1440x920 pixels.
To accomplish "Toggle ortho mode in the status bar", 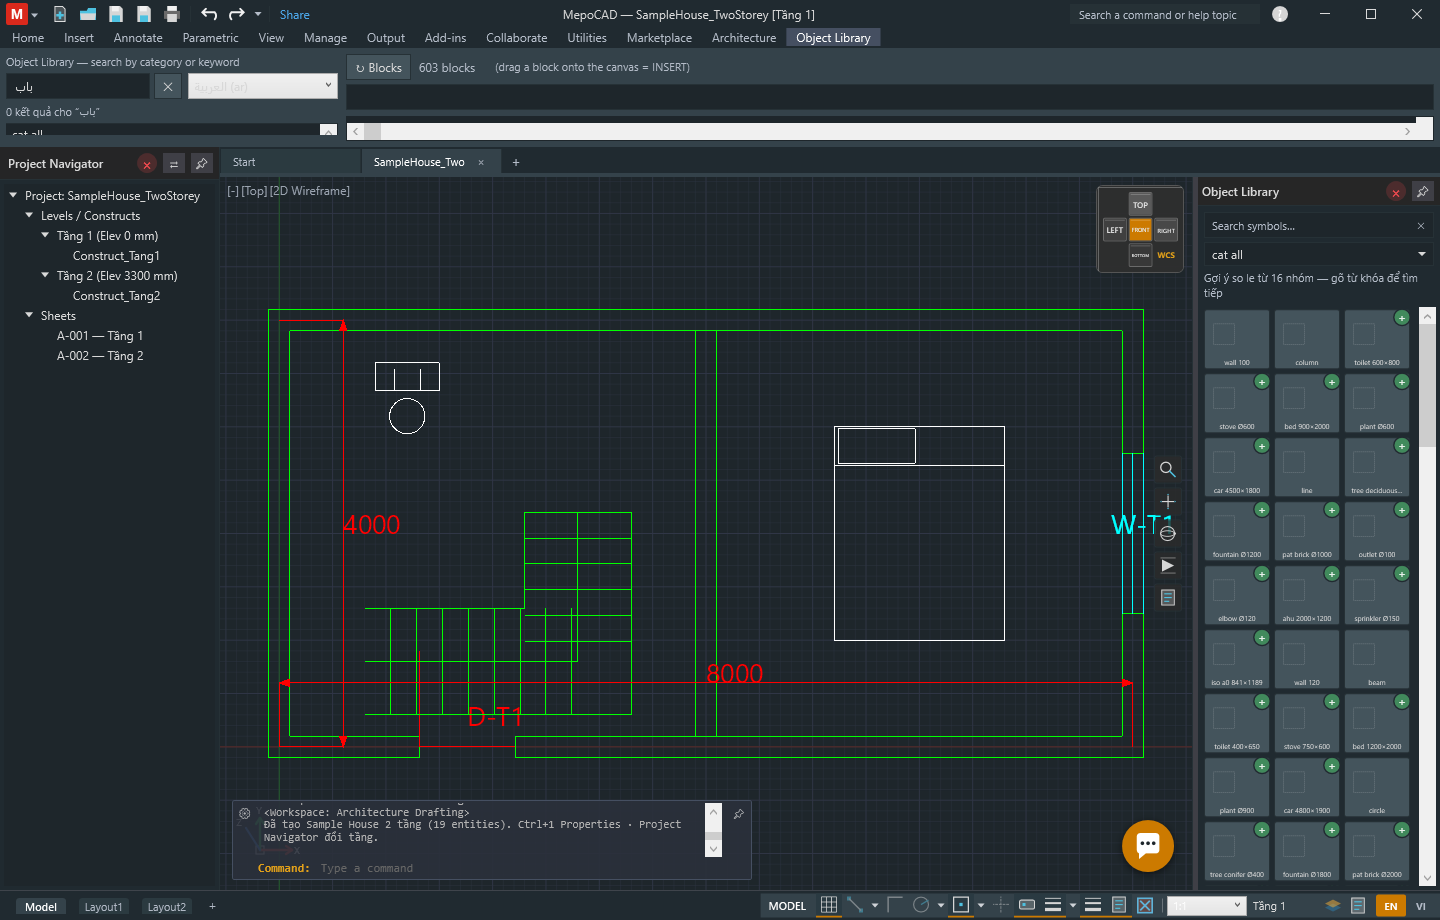I will coord(895,905).
